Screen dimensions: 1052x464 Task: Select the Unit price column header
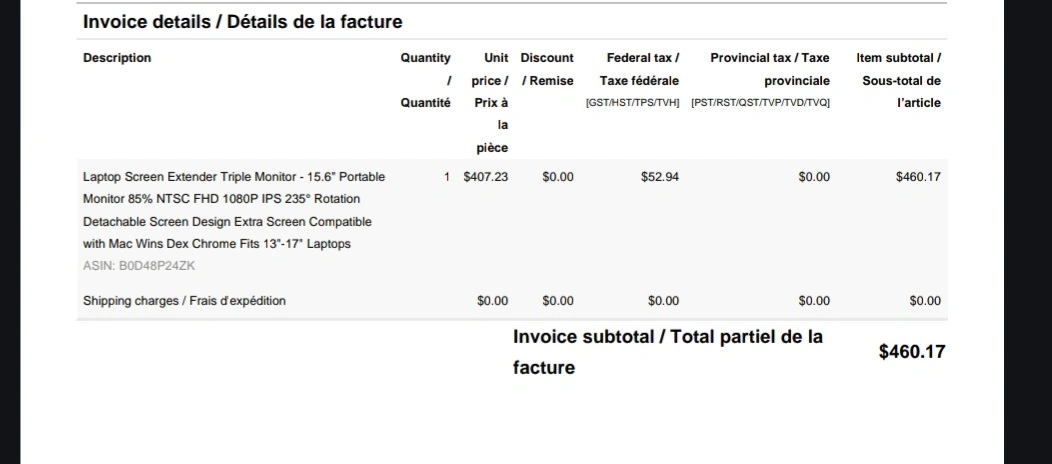tap(490, 103)
